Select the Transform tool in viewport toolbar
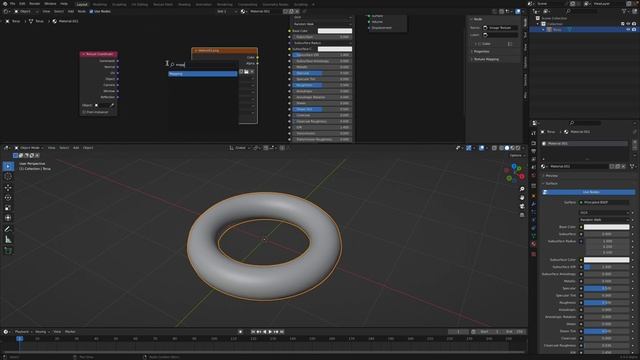This screenshot has height=360, width=640. pos(8,218)
